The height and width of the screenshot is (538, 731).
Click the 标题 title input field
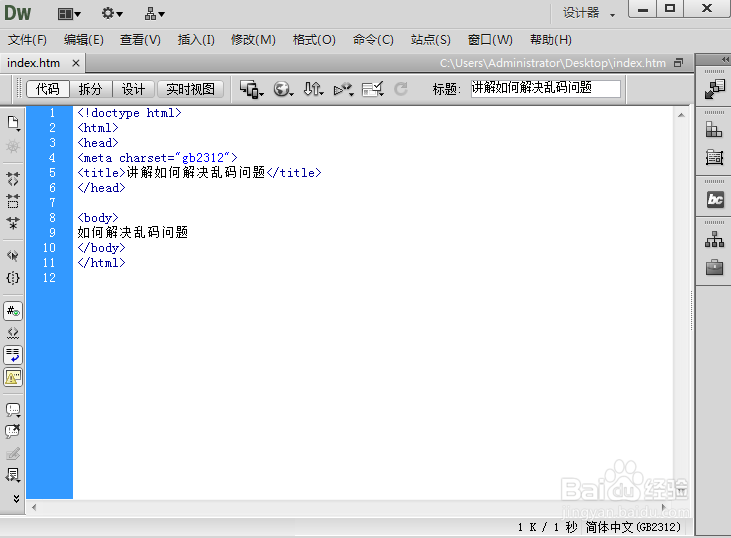pyautogui.click(x=545, y=89)
